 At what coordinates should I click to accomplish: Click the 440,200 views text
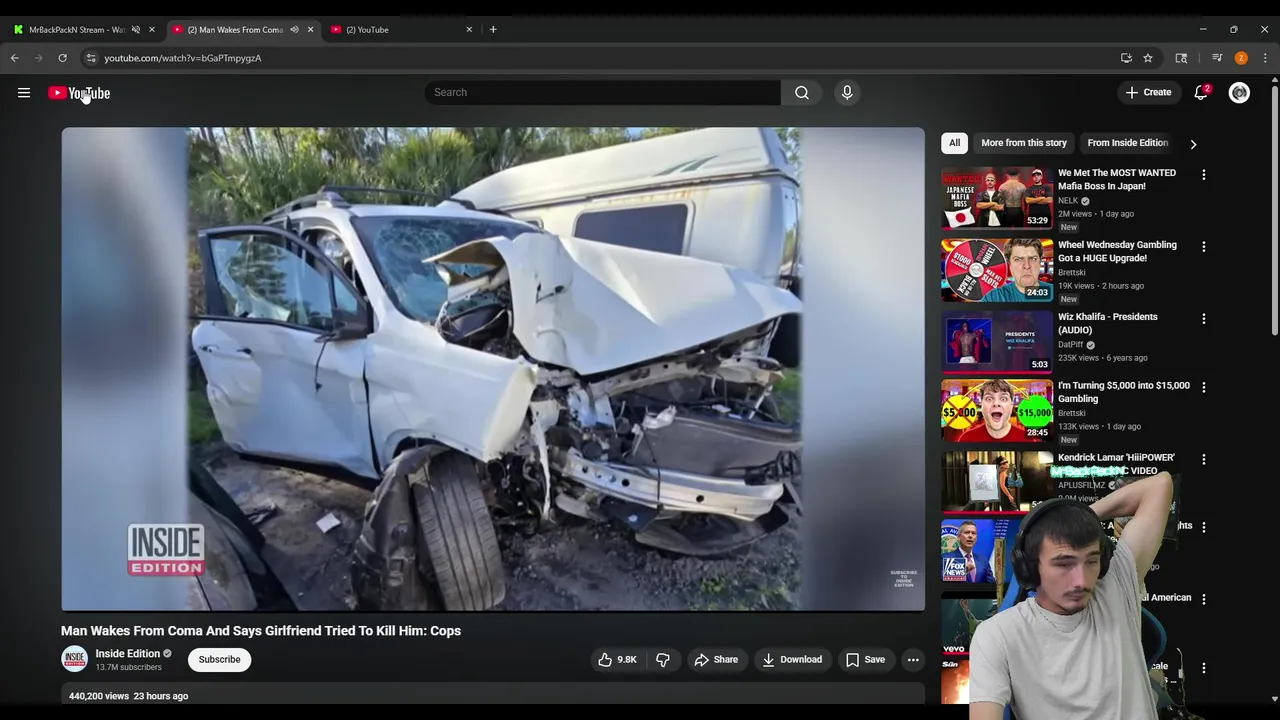99,696
